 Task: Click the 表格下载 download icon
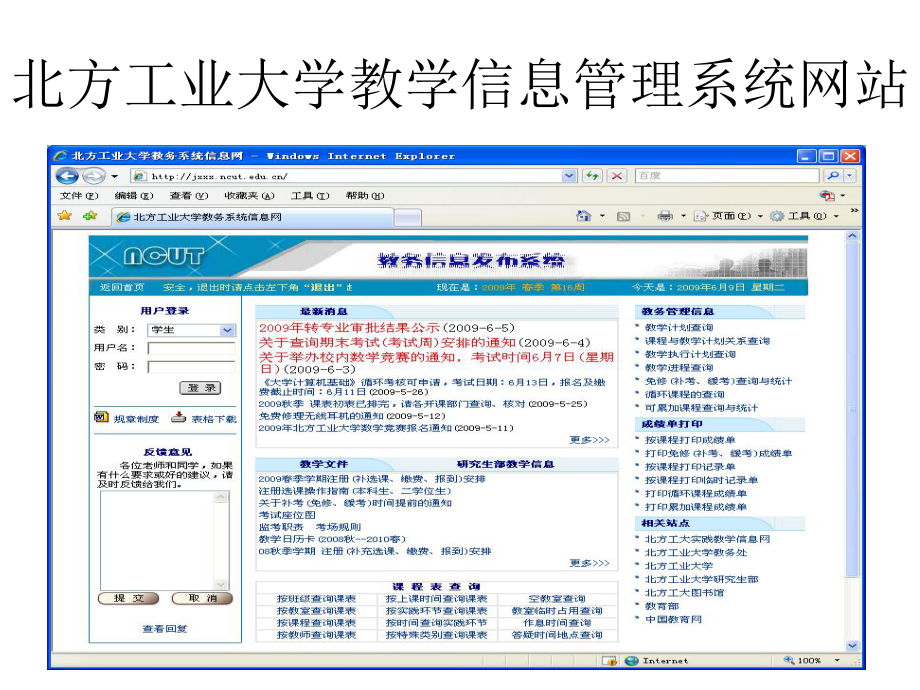(x=179, y=418)
